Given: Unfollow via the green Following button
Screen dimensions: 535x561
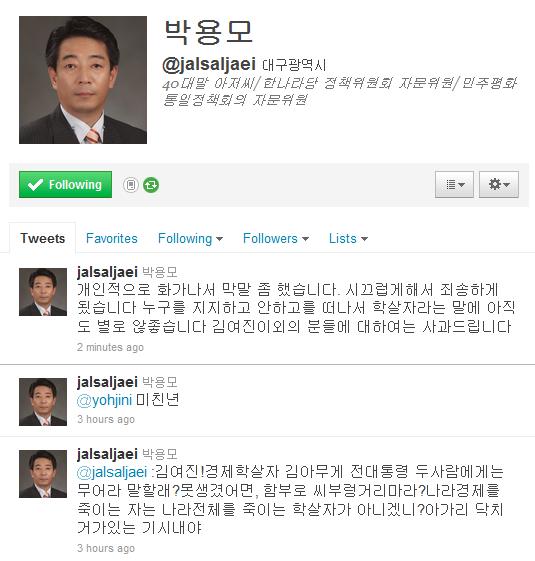Looking at the screenshot, I should tap(65, 185).
